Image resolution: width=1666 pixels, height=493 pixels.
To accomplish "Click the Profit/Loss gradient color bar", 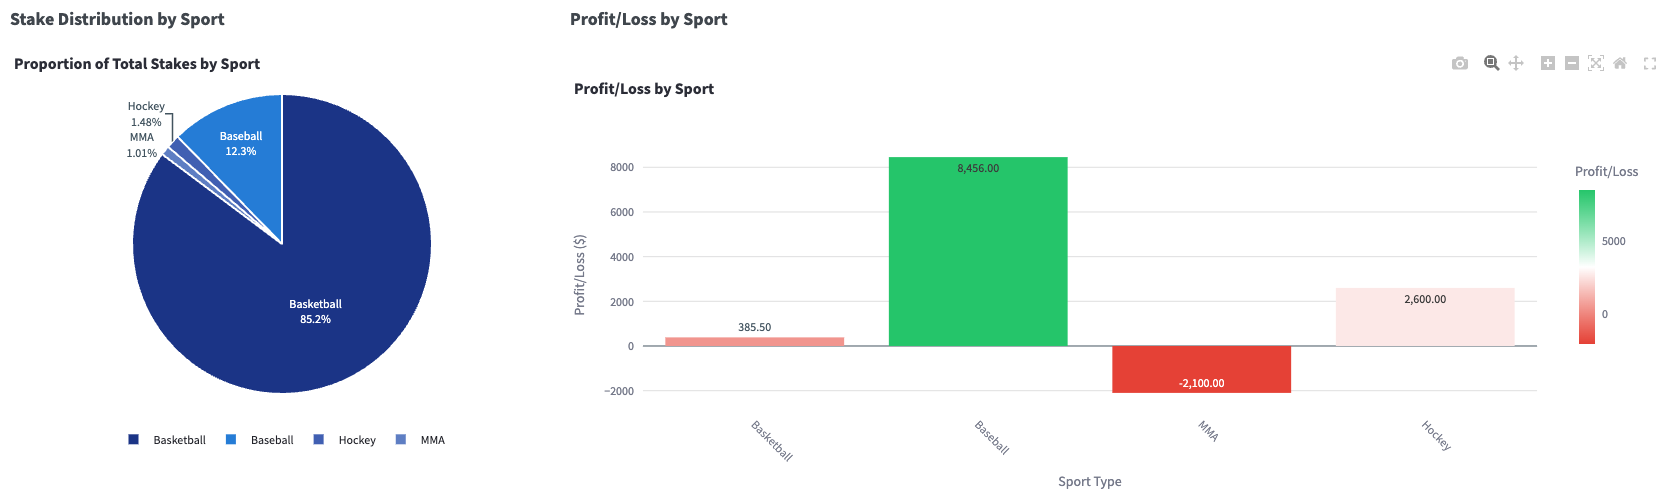I will point(1587,266).
